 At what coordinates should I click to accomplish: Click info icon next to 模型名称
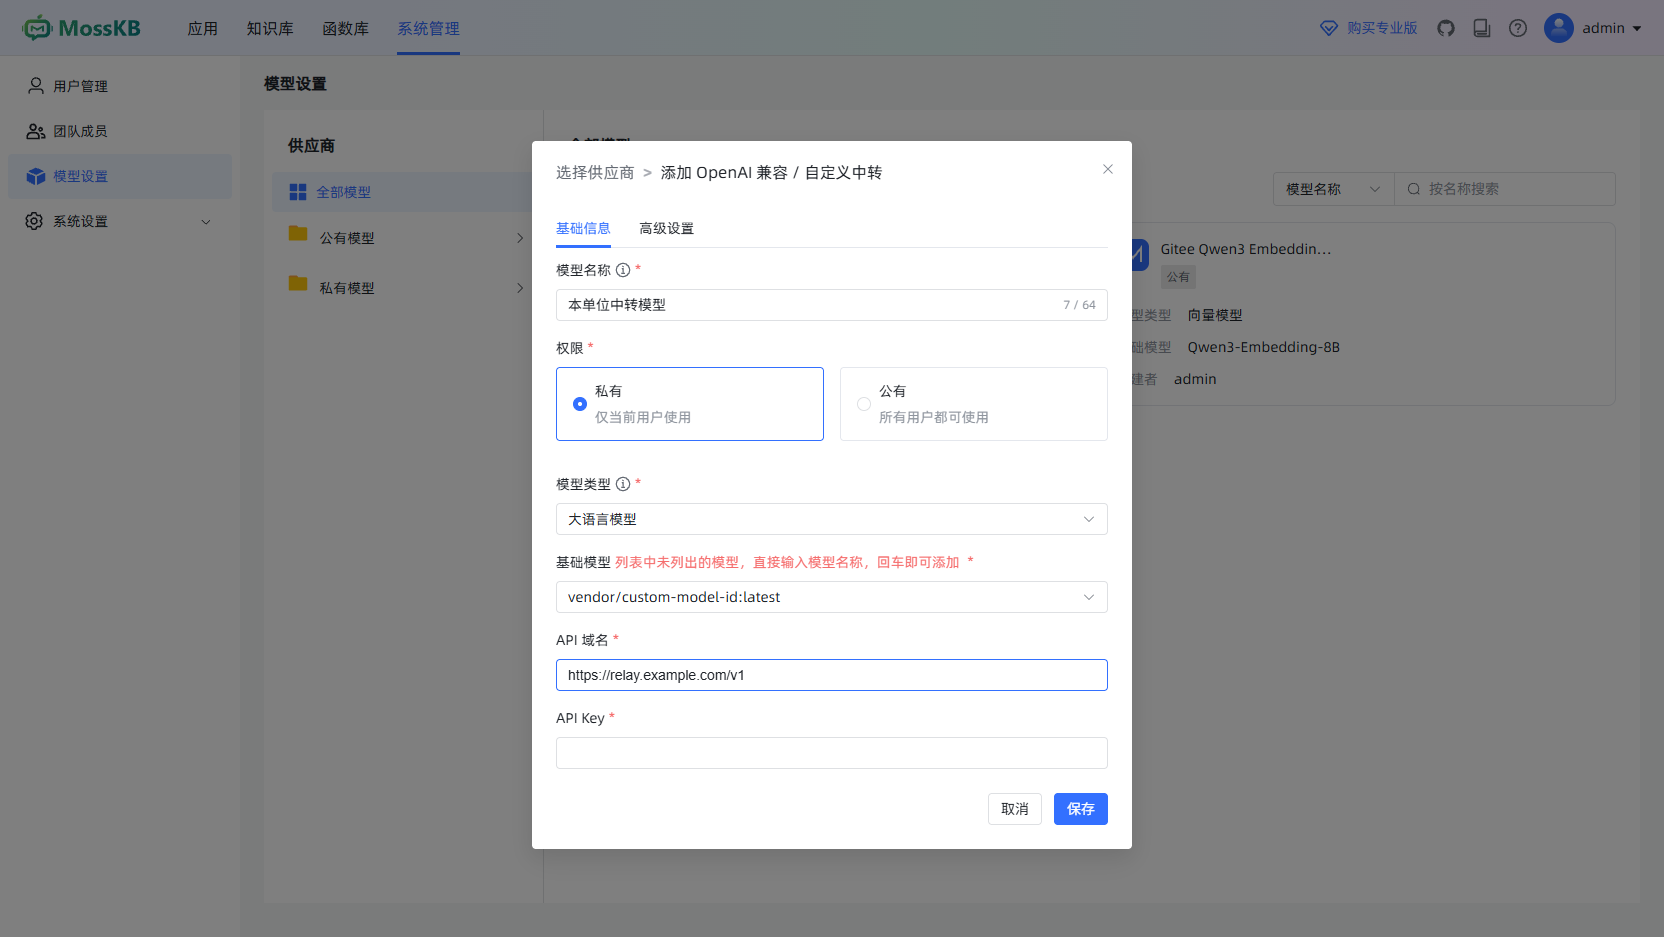click(x=623, y=270)
